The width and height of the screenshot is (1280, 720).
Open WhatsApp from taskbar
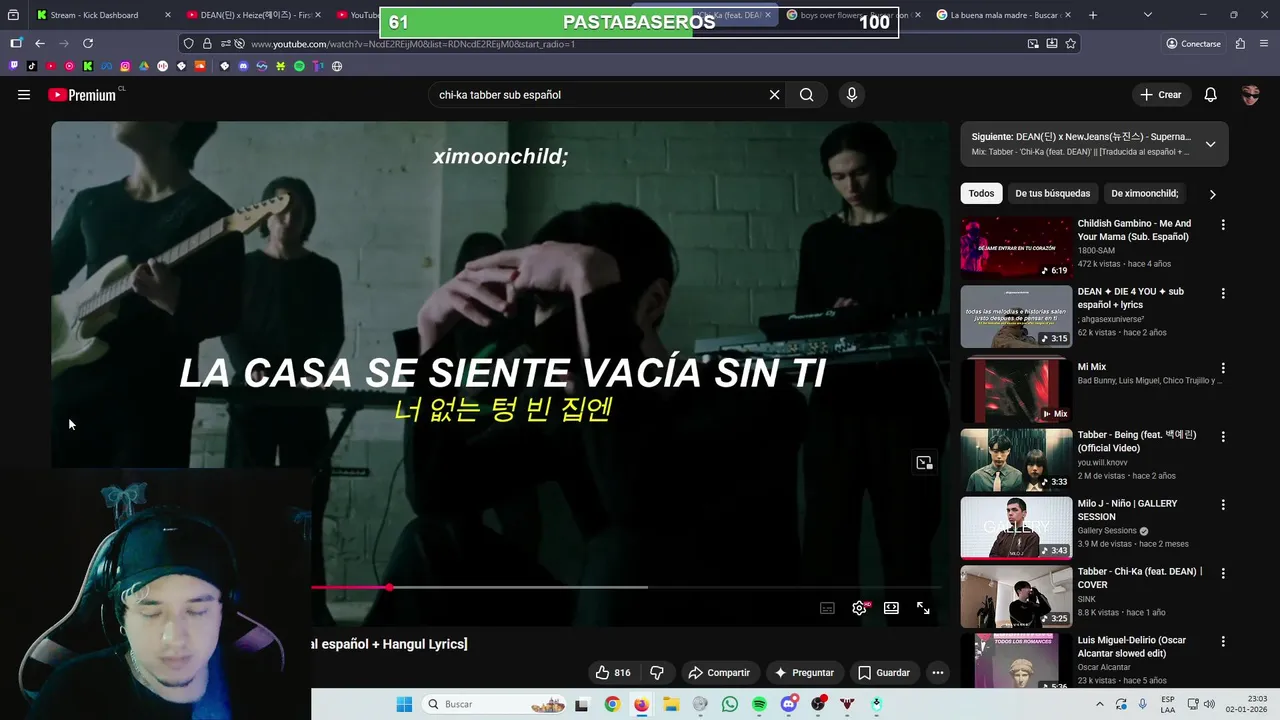click(x=730, y=704)
